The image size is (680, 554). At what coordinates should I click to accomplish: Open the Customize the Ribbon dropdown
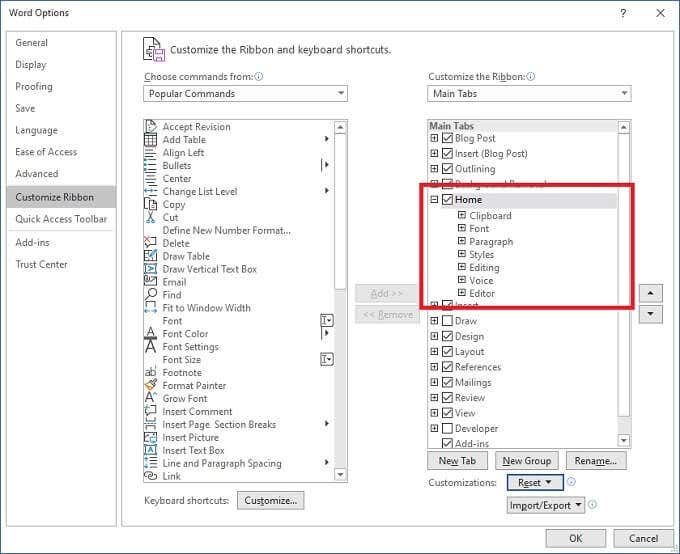coord(529,94)
